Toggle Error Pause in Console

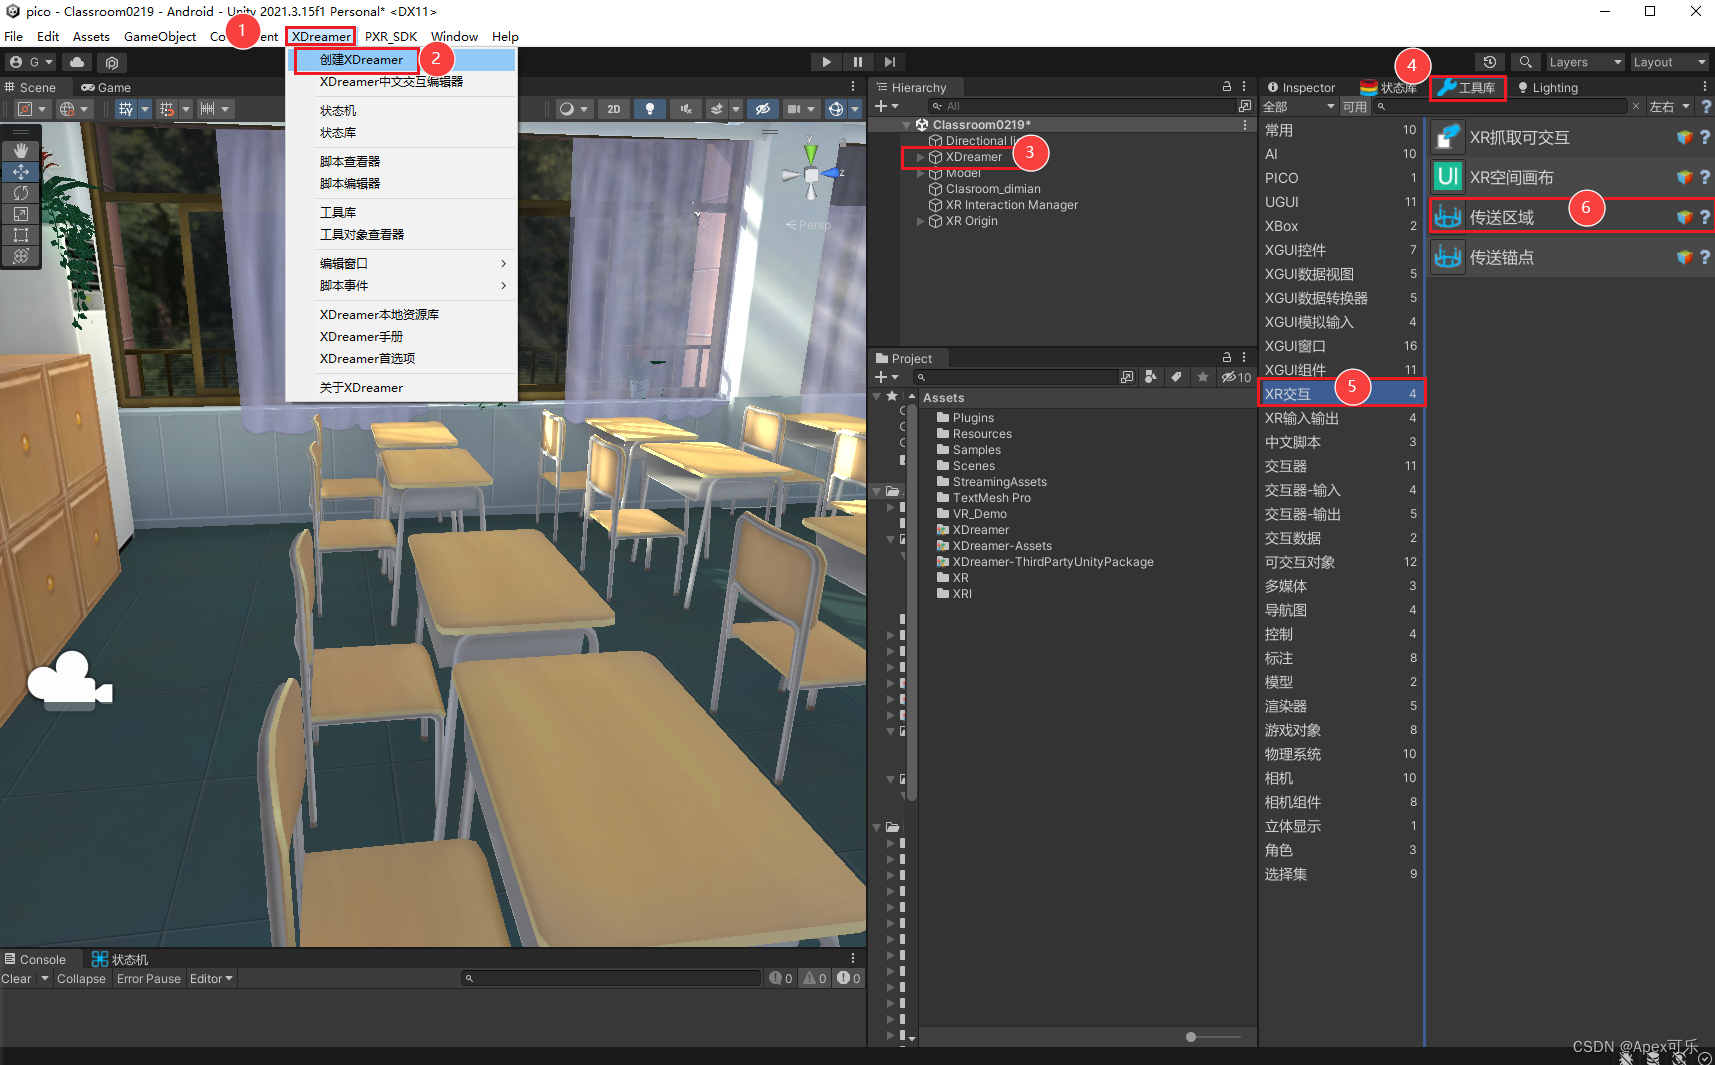[149, 979]
